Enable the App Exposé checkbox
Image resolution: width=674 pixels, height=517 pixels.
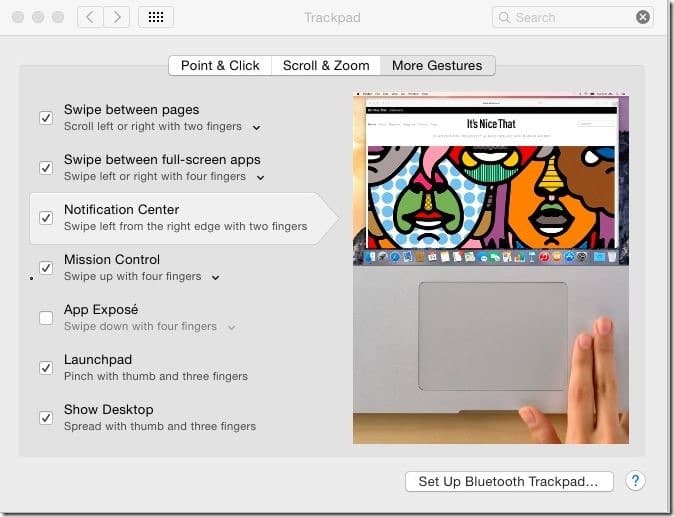tap(46, 318)
